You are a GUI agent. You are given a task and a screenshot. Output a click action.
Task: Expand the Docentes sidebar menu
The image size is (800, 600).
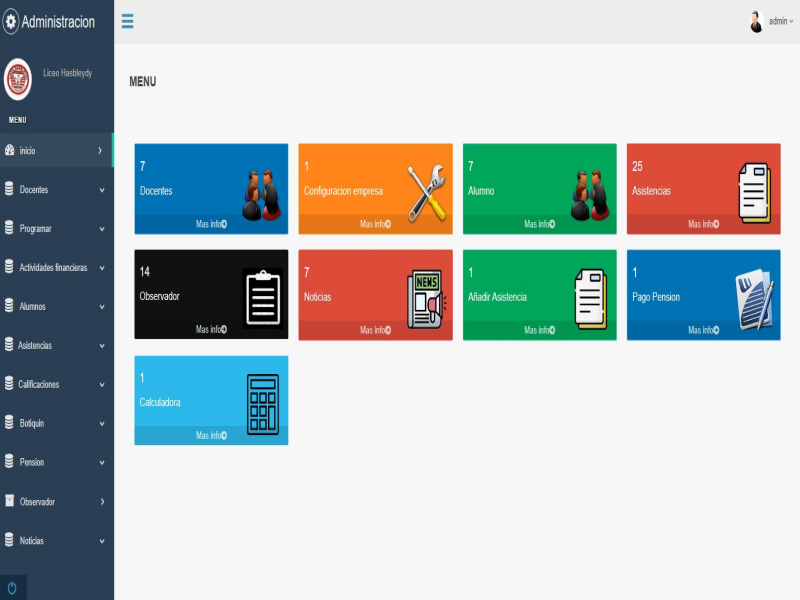(x=56, y=189)
